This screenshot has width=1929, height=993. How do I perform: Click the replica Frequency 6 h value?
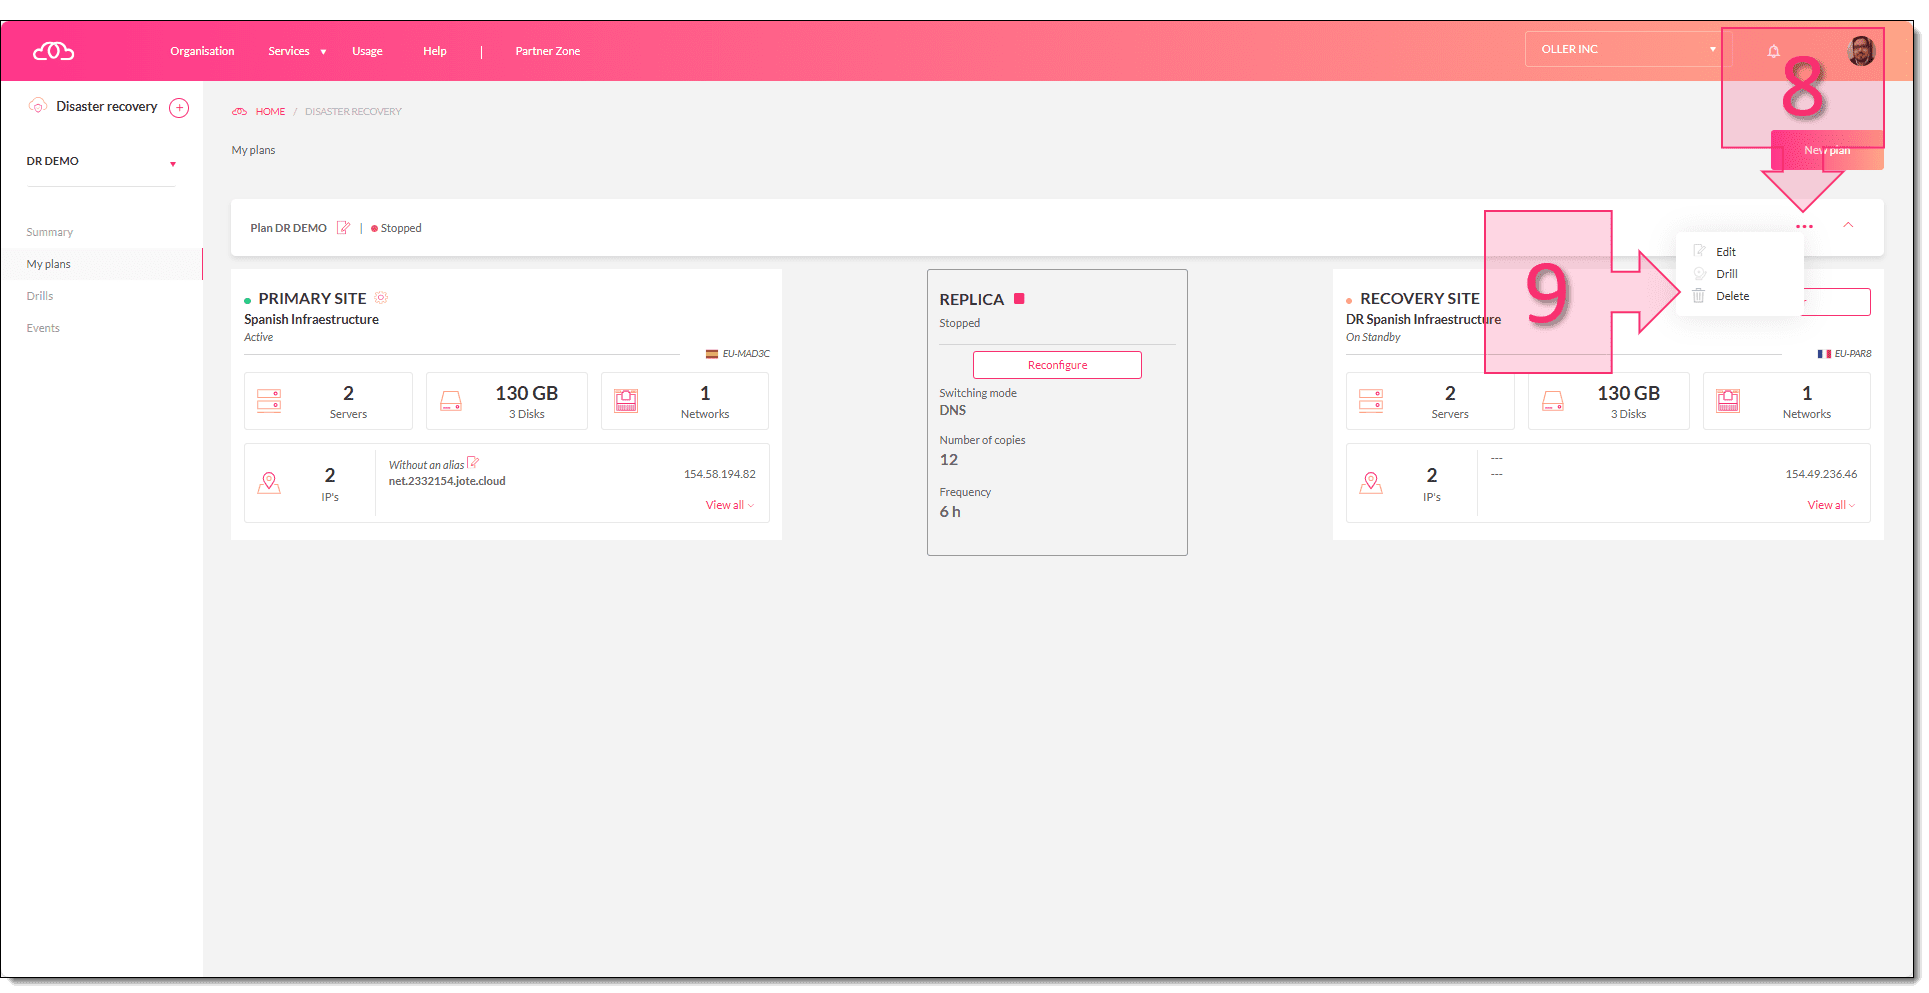point(950,512)
